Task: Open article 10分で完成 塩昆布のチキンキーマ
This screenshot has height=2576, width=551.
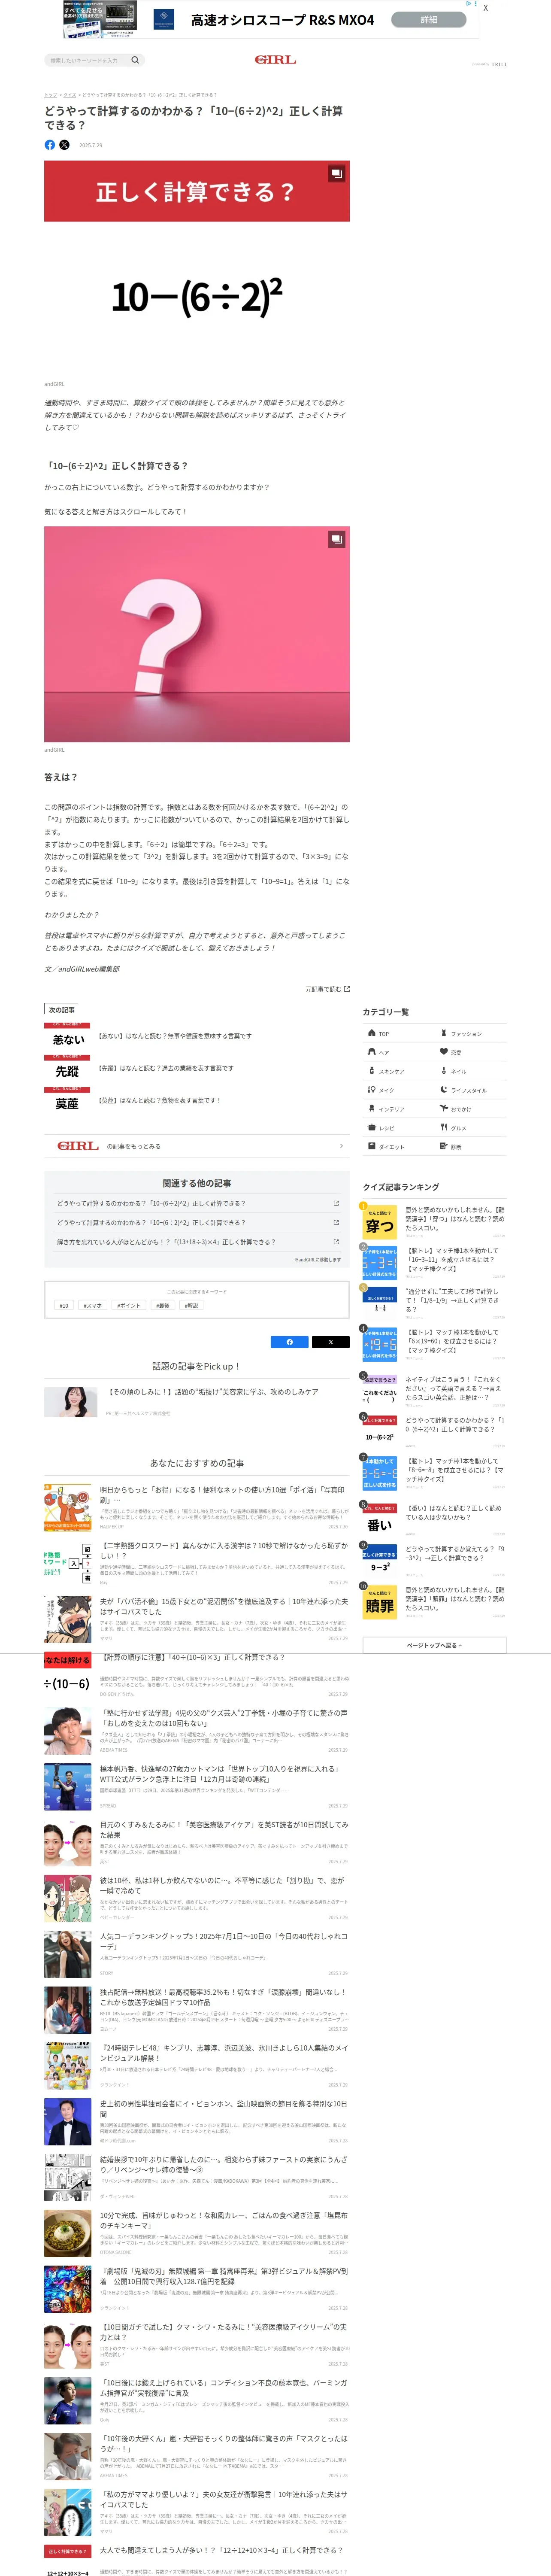Action: point(196,2233)
